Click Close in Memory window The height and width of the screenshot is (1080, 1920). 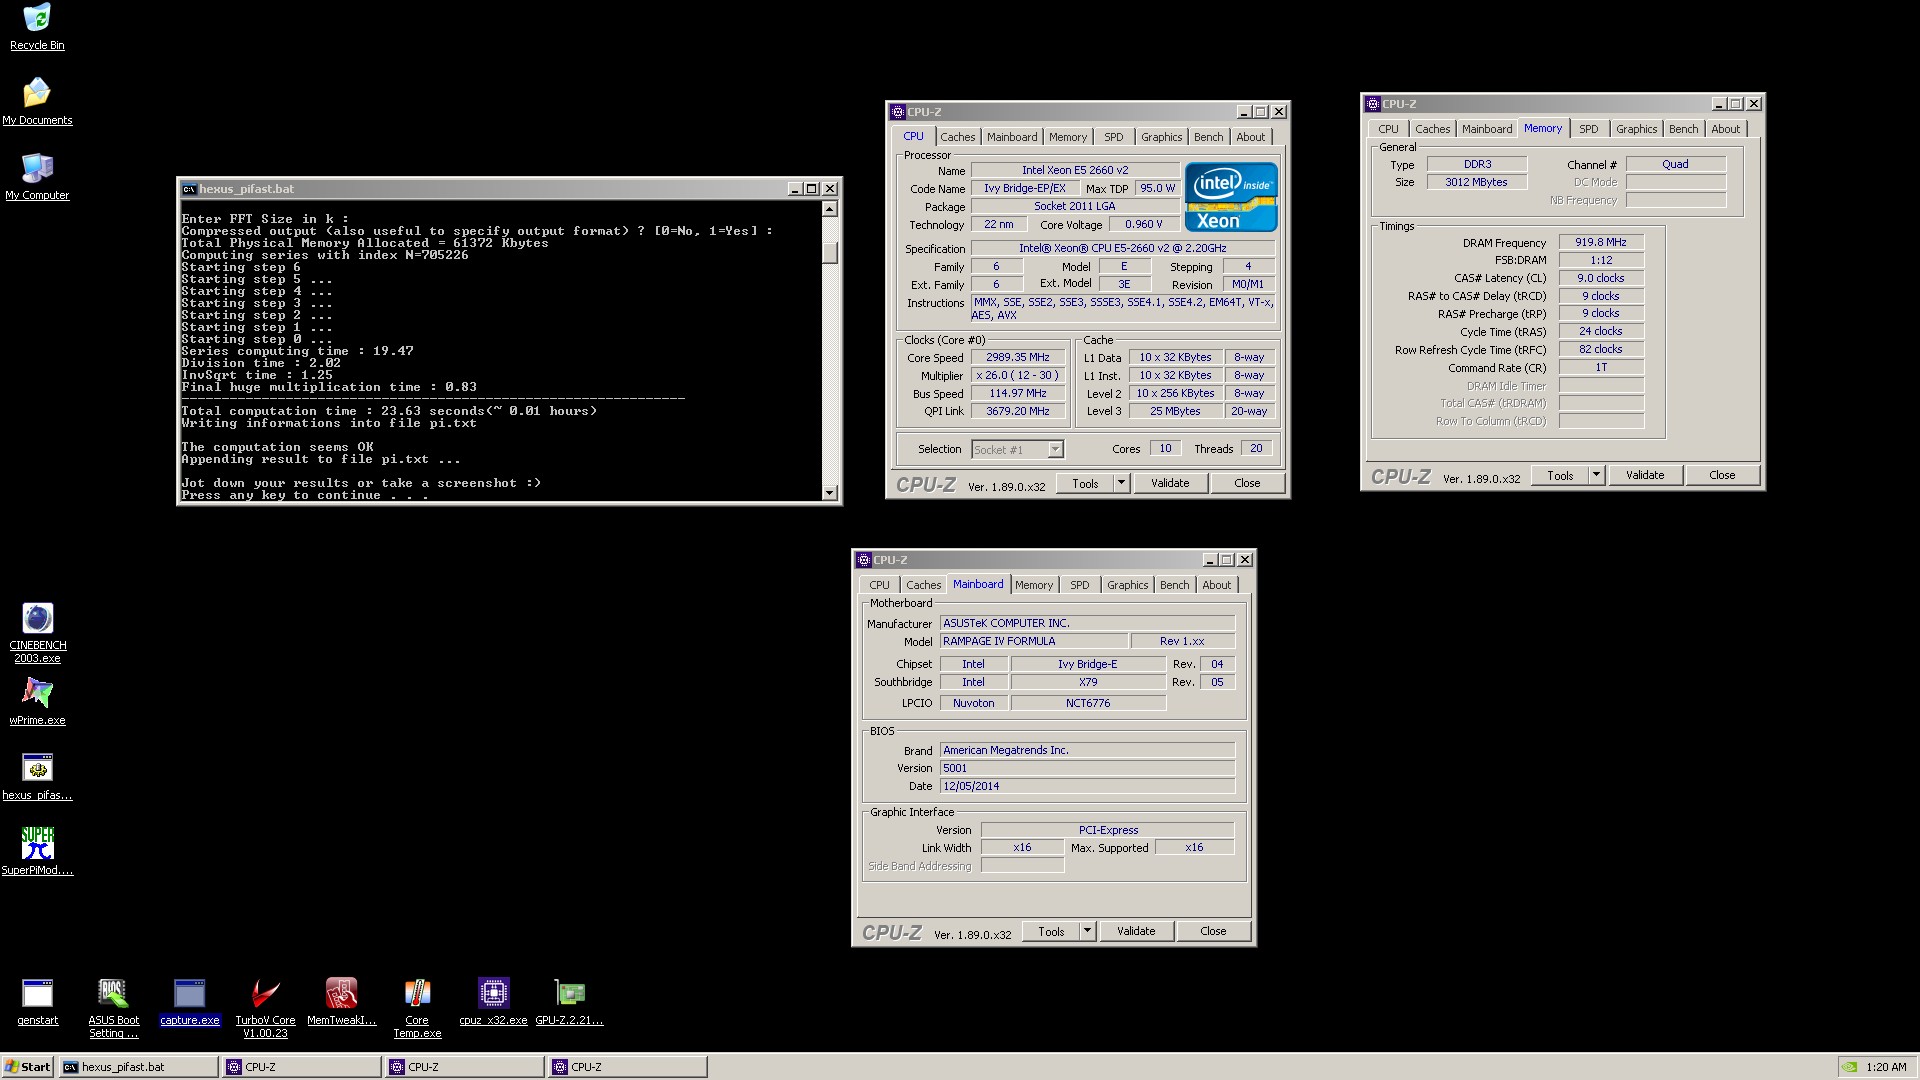[x=1722, y=475]
